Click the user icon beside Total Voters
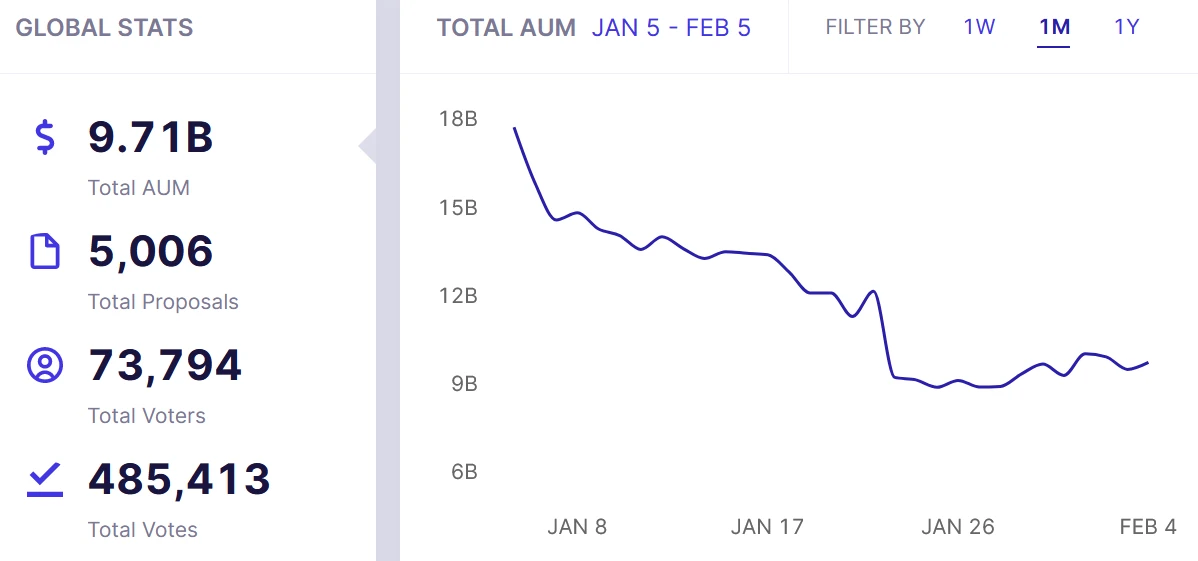Viewport: 1198px width, 561px height. [44, 365]
